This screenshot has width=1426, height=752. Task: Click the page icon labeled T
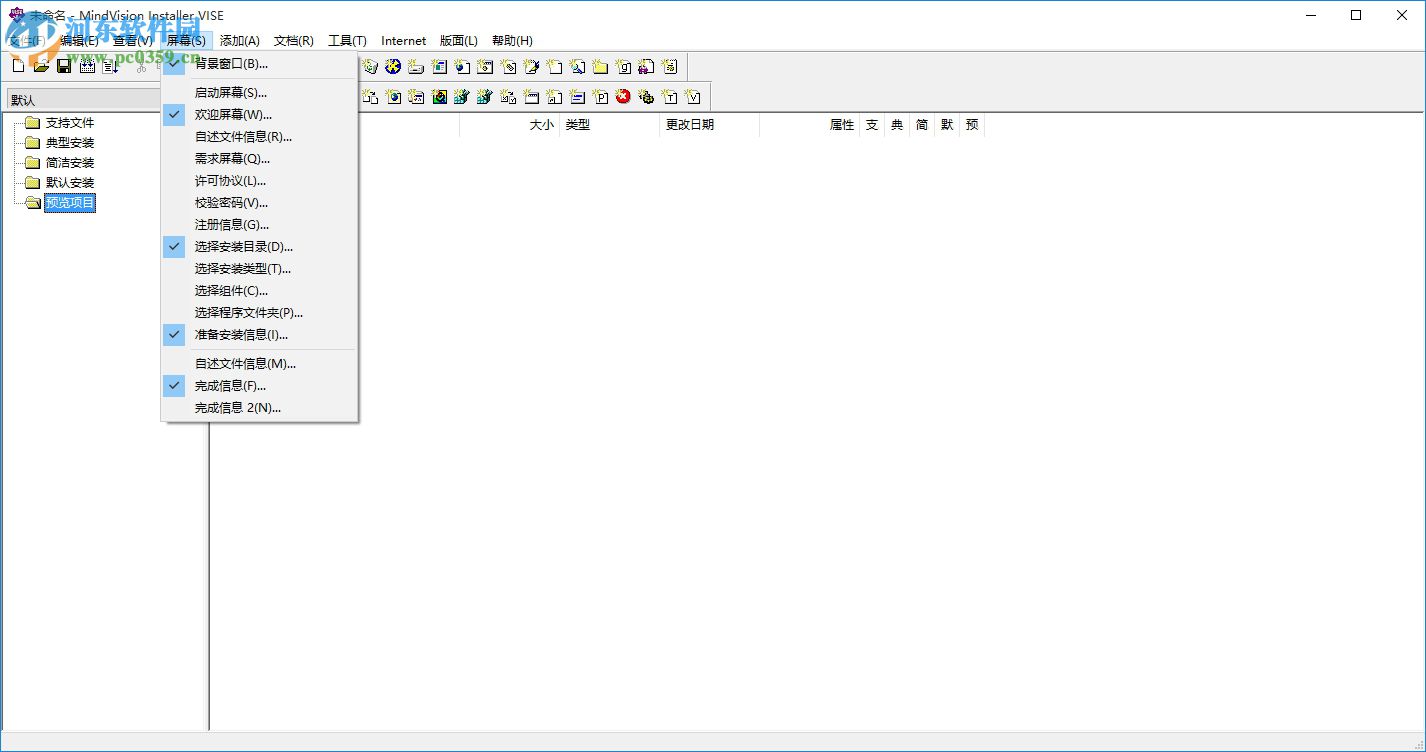tap(669, 97)
